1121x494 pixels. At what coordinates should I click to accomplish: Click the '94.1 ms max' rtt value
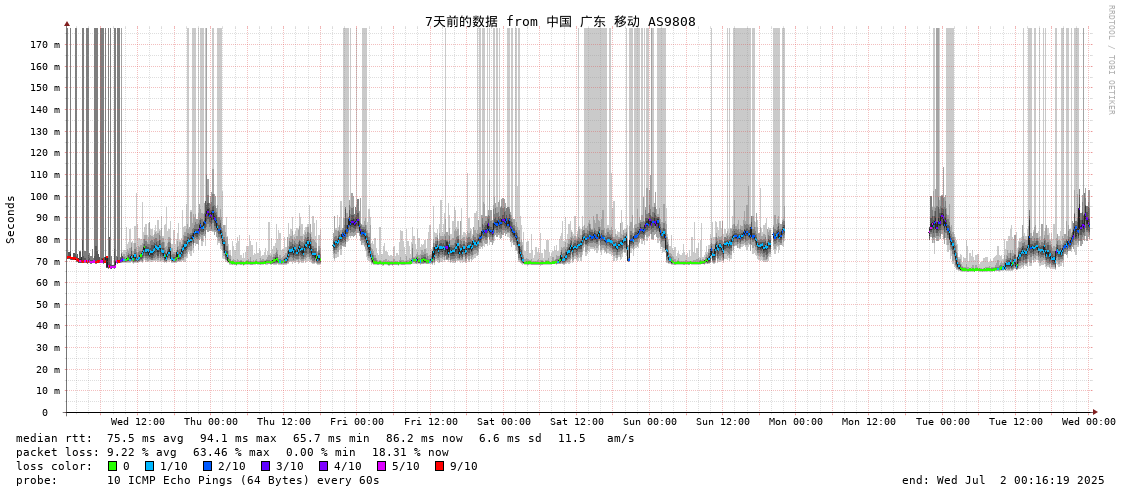tap(238, 438)
